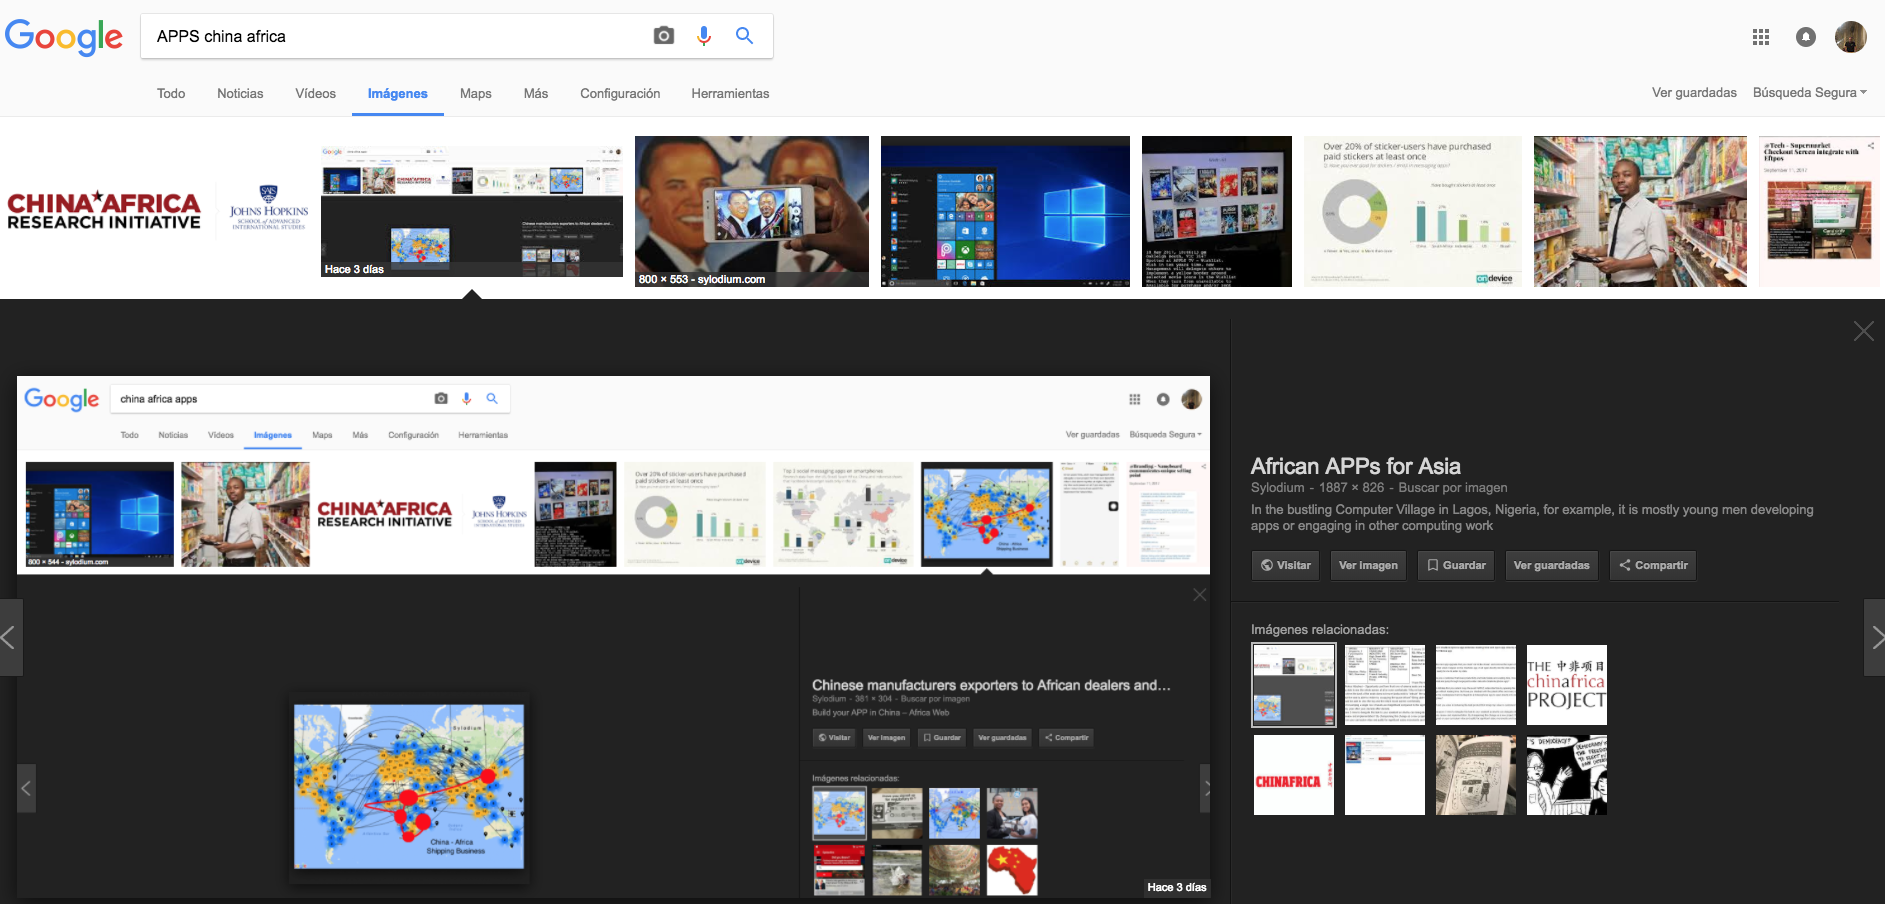Viewport: 1885px width, 904px height.
Task: Switch to the Maps tab
Action: (x=475, y=93)
